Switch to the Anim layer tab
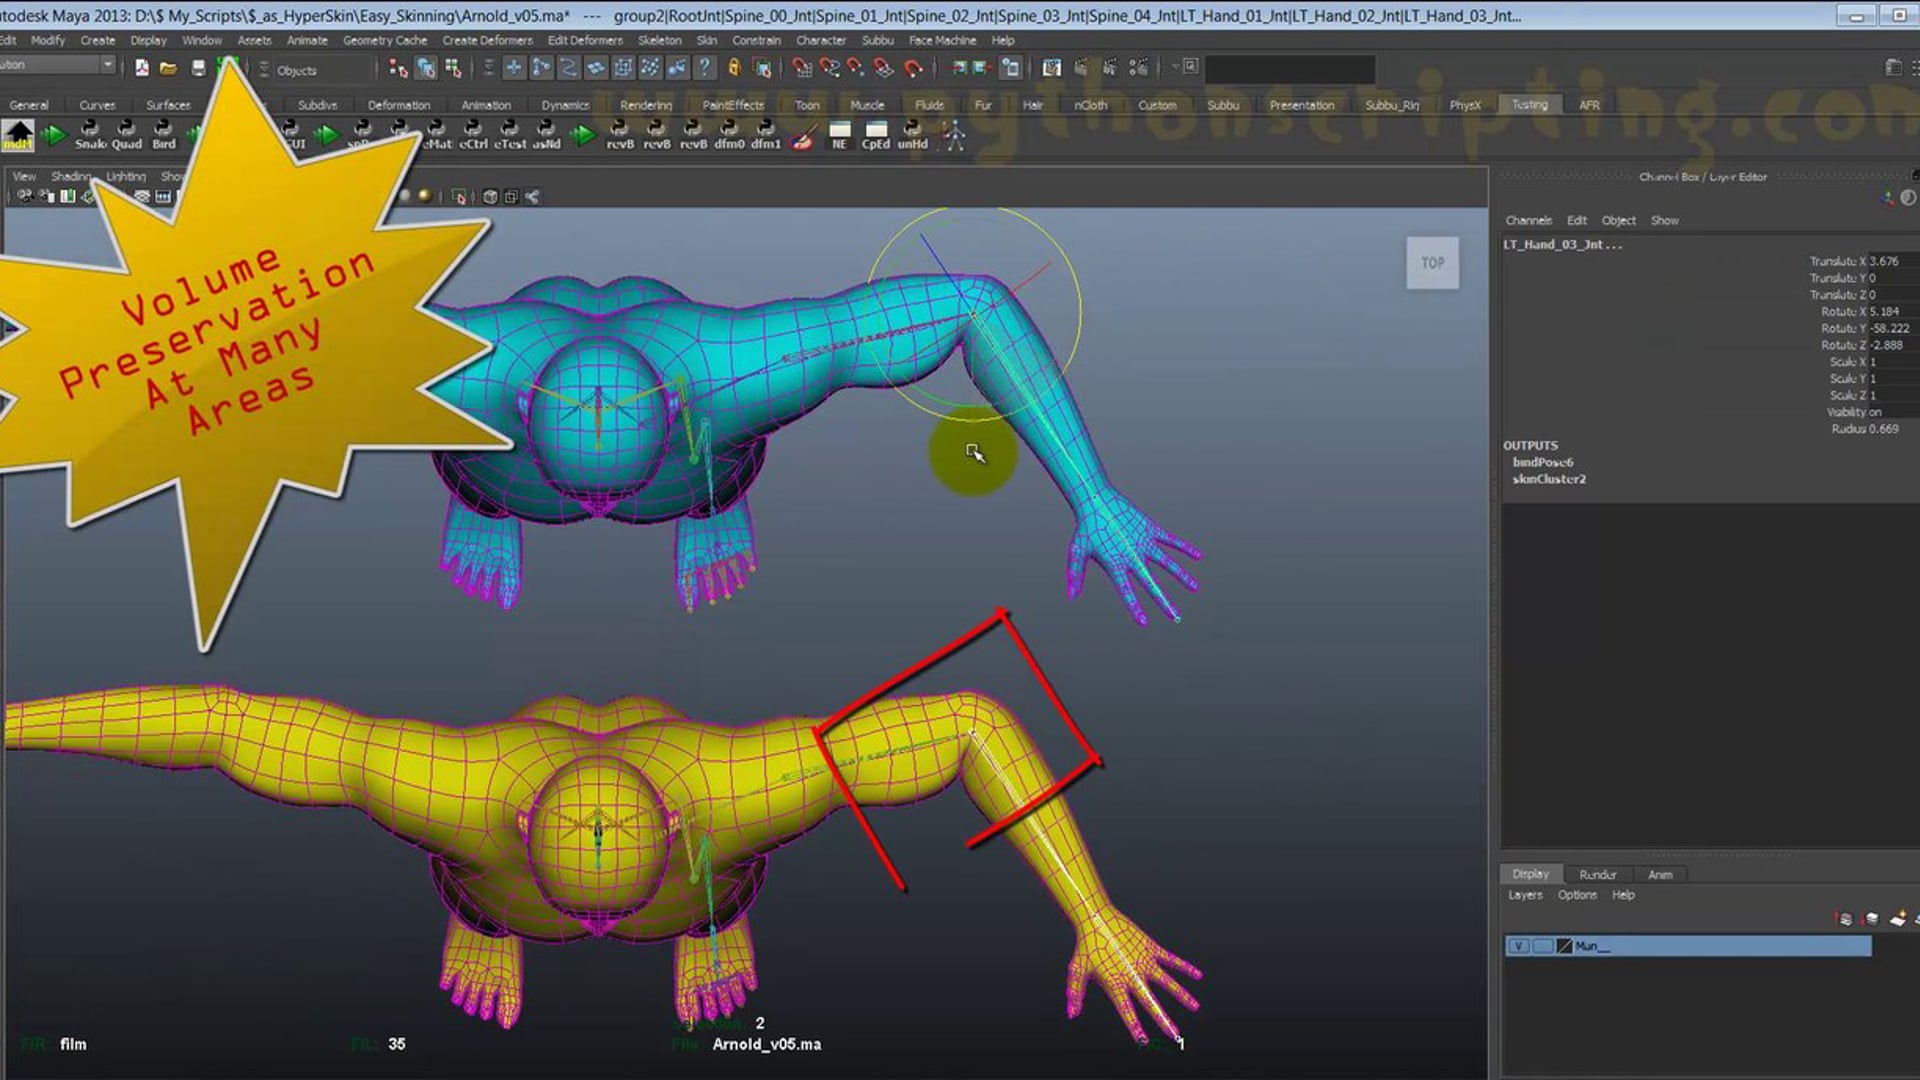Screen dimensions: 1920x1080 pos(1660,875)
